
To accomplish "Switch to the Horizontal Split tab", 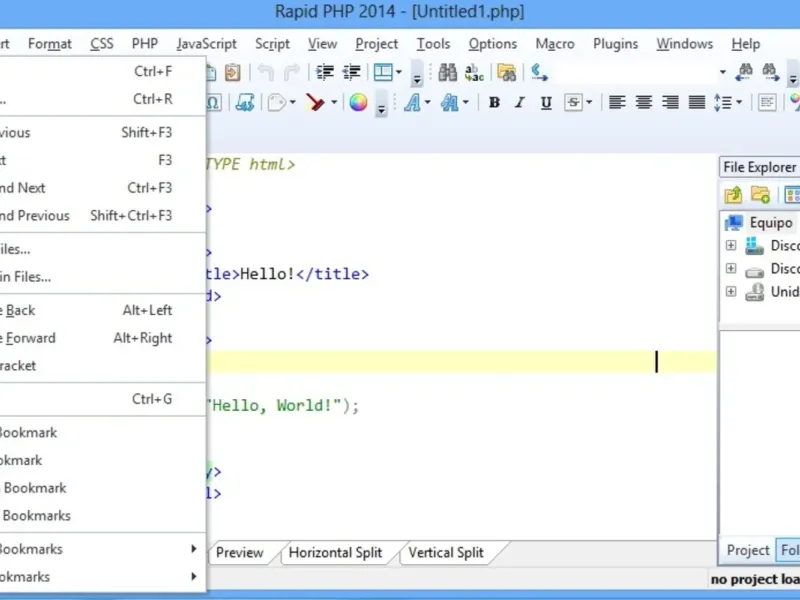I will [335, 553].
